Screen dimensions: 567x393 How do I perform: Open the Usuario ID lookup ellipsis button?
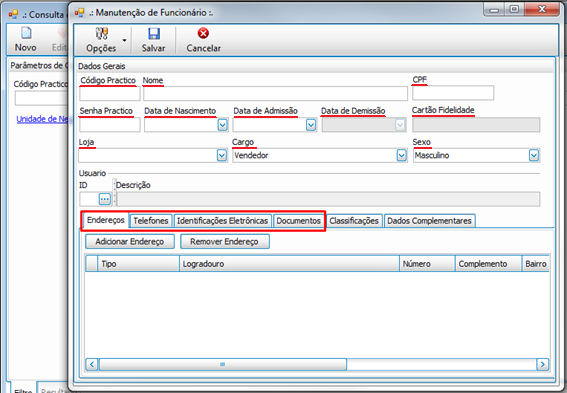tap(105, 199)
